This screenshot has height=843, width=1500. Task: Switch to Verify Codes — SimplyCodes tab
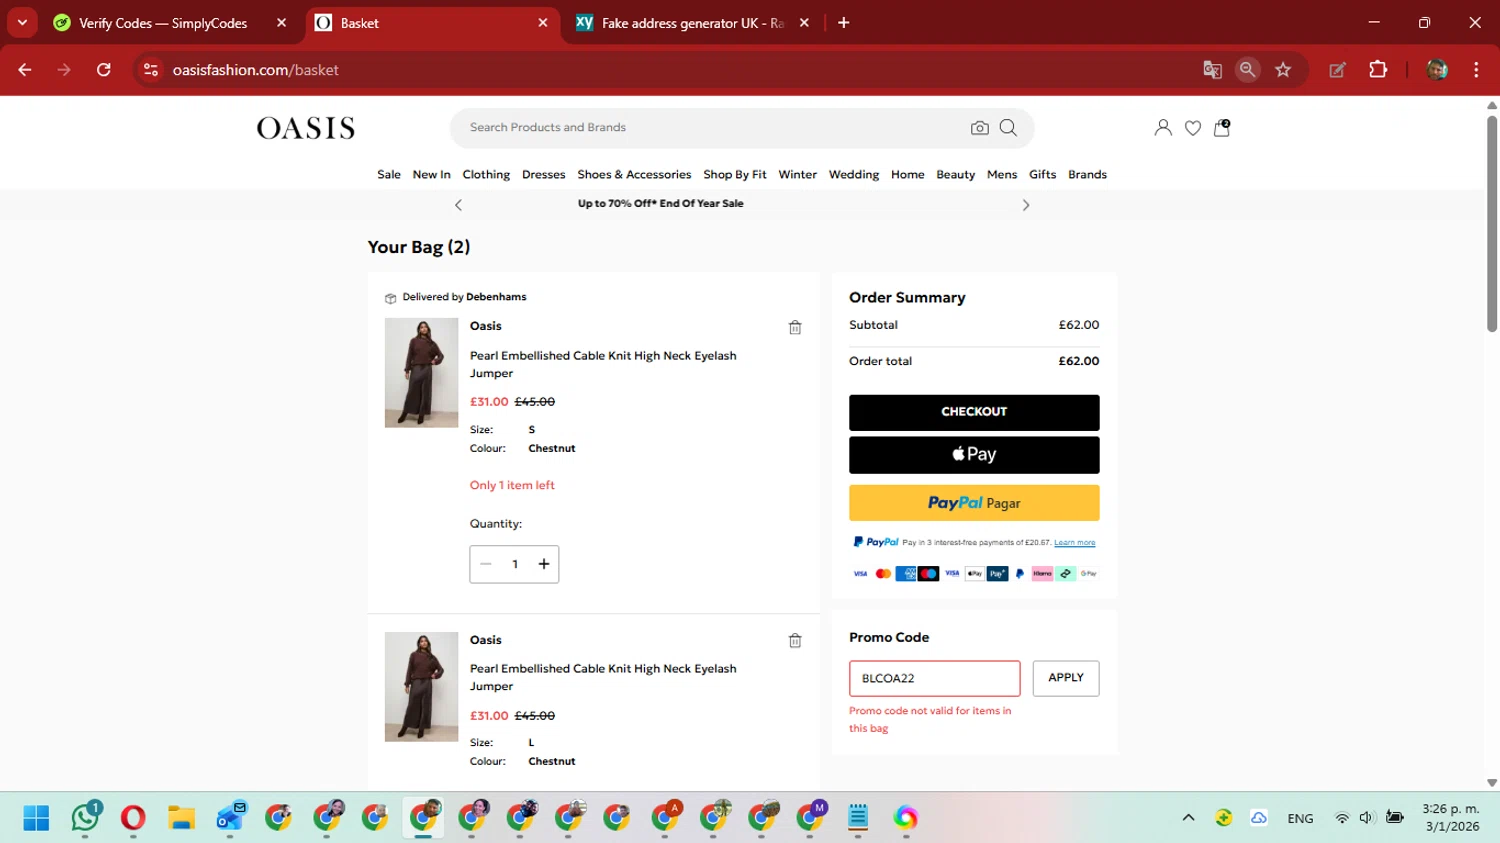(162, 23)
